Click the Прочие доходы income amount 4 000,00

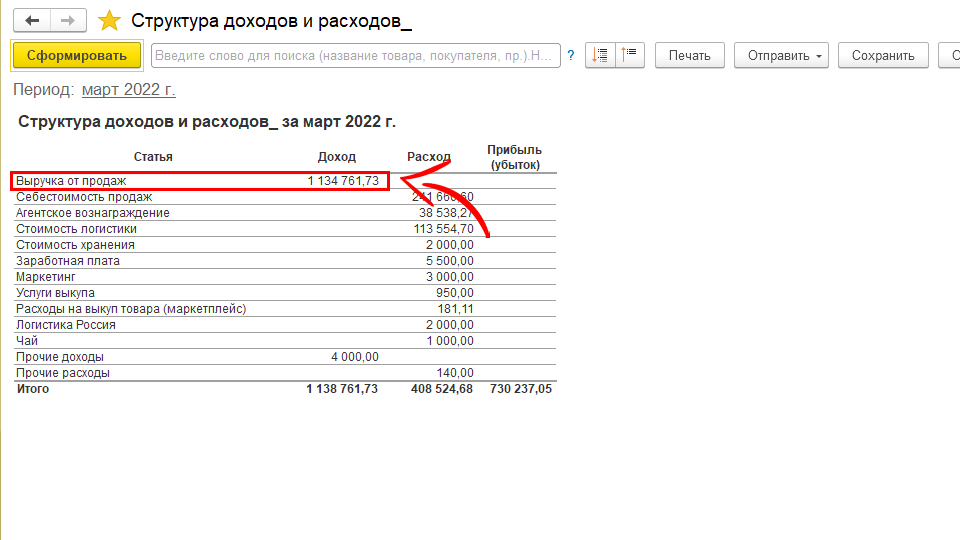[x=355, y=357]
